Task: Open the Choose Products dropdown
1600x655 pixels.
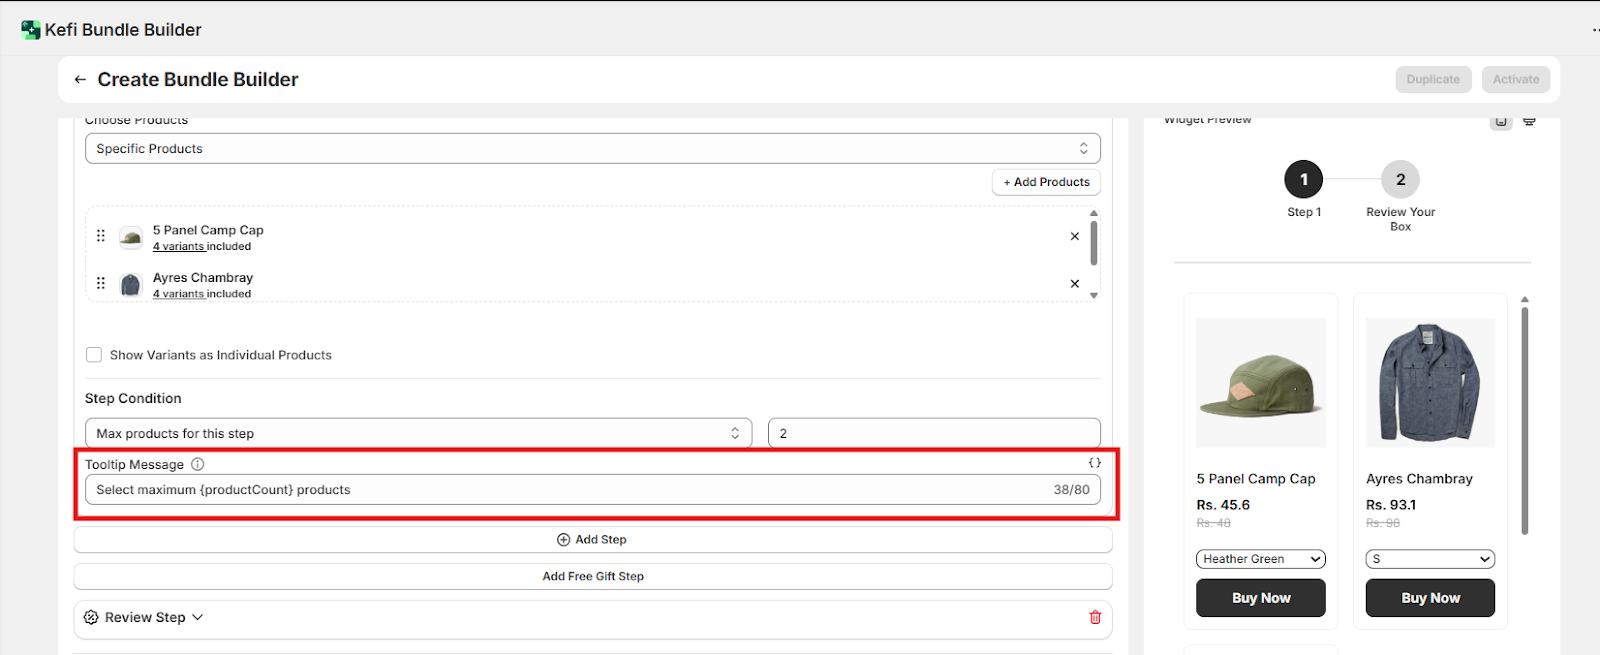Action: tap(592, 149)
